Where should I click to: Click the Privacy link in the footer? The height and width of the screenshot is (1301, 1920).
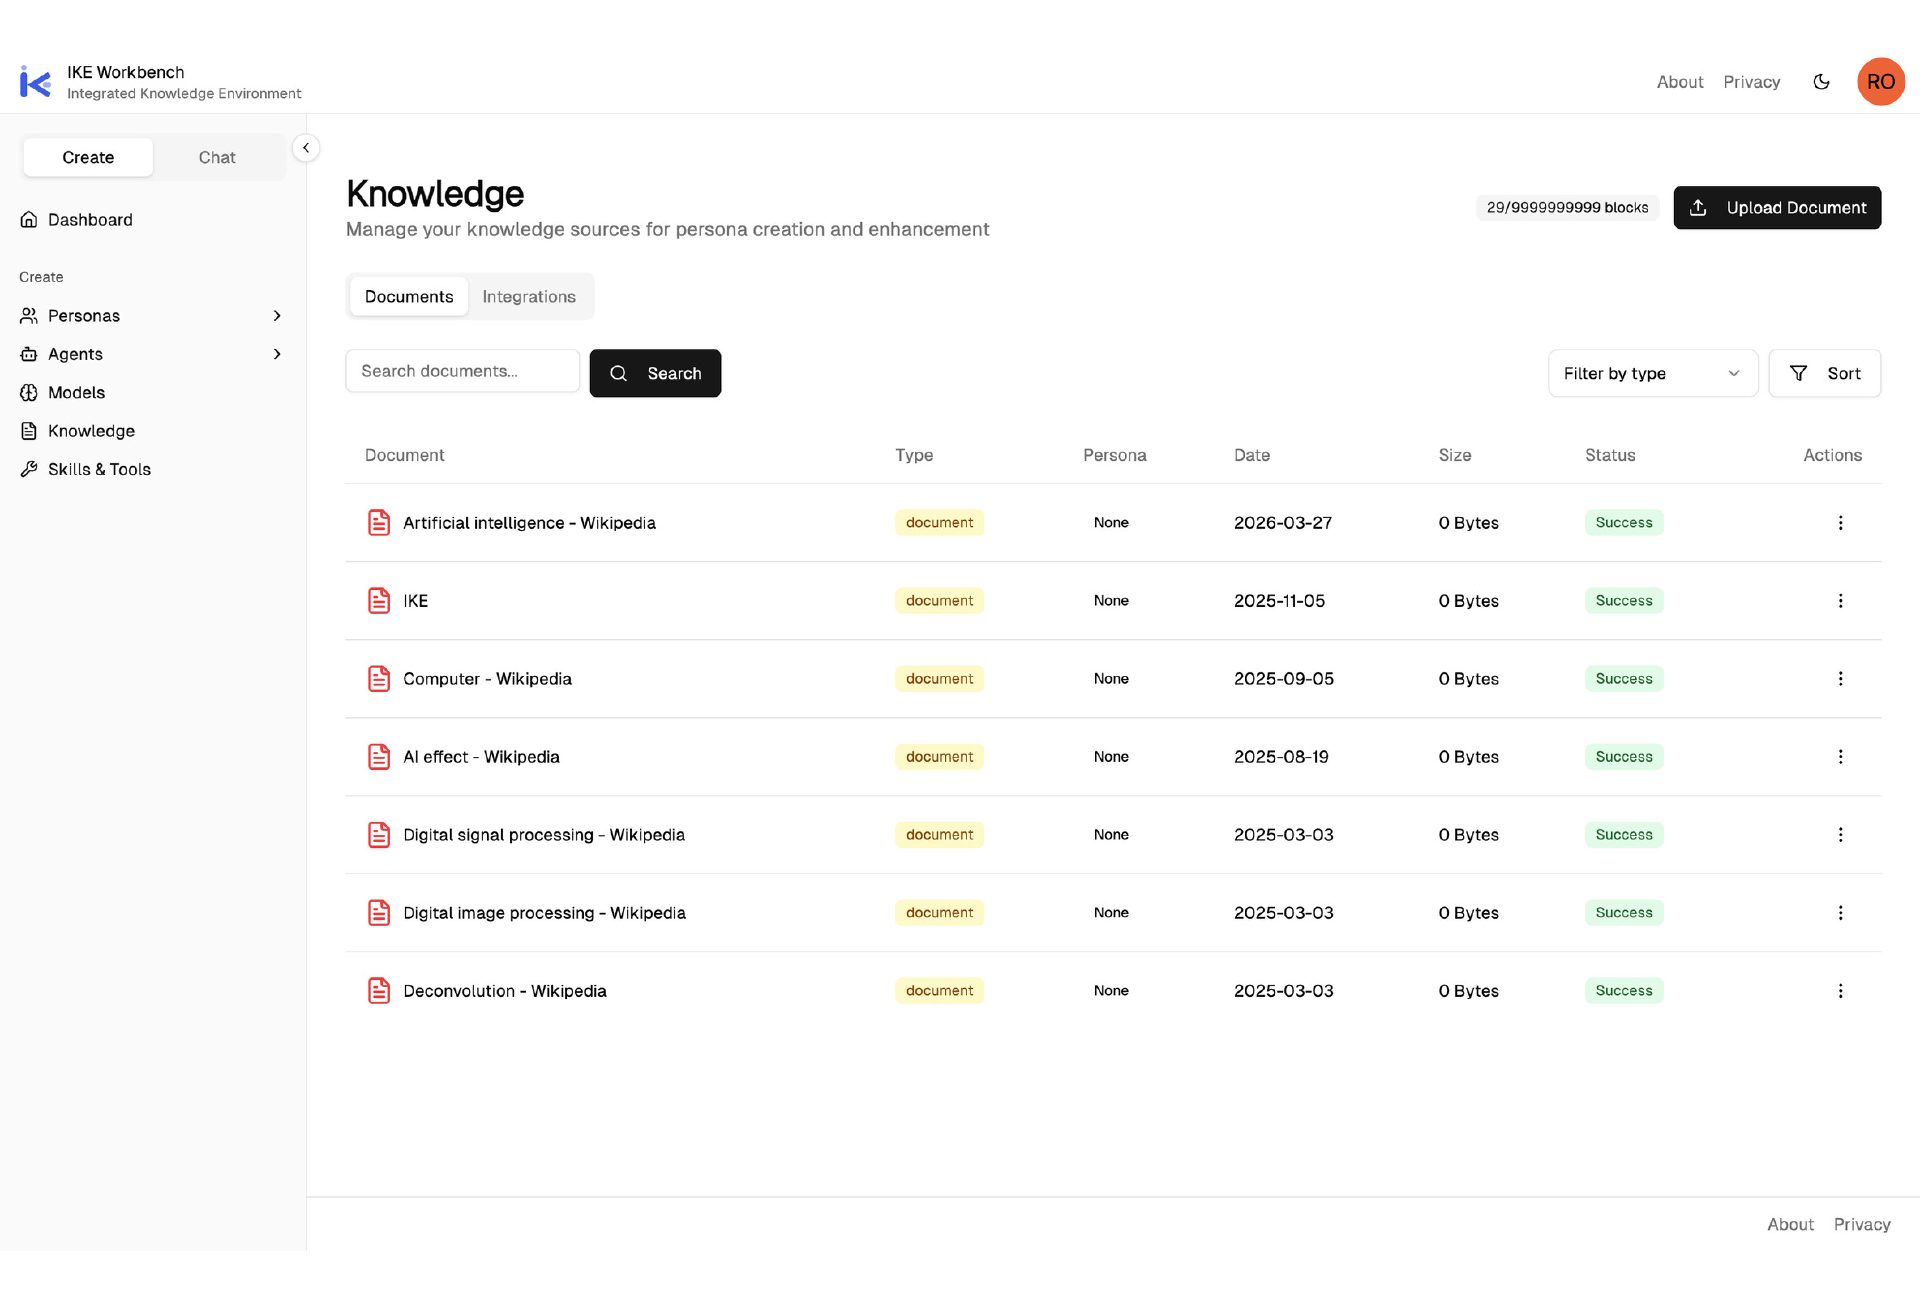(x=1861, y=1225)
